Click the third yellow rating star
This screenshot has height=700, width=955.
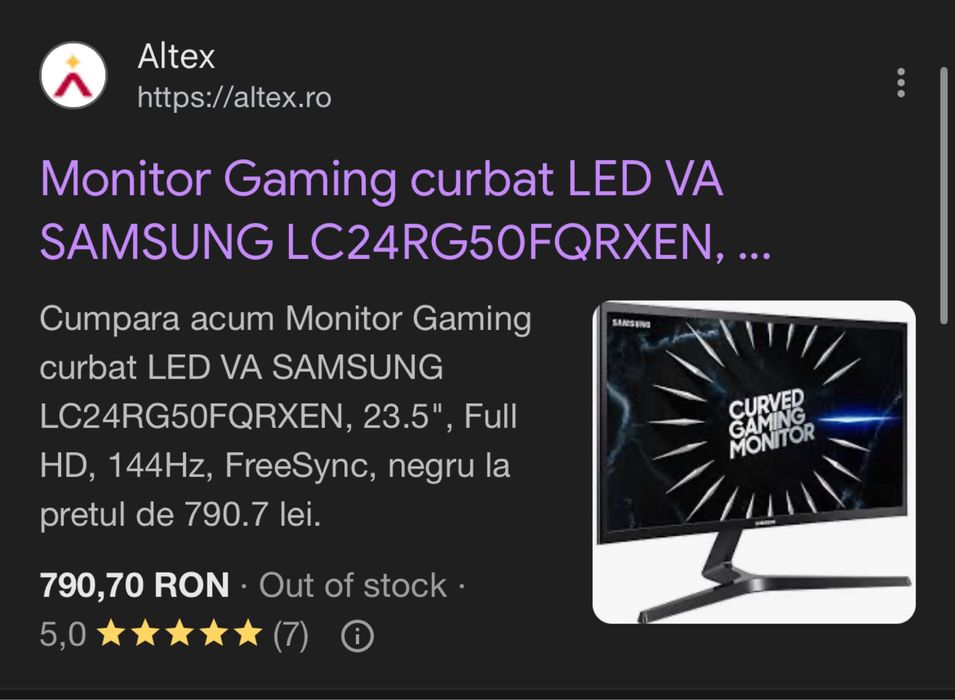tap(180, 633)
